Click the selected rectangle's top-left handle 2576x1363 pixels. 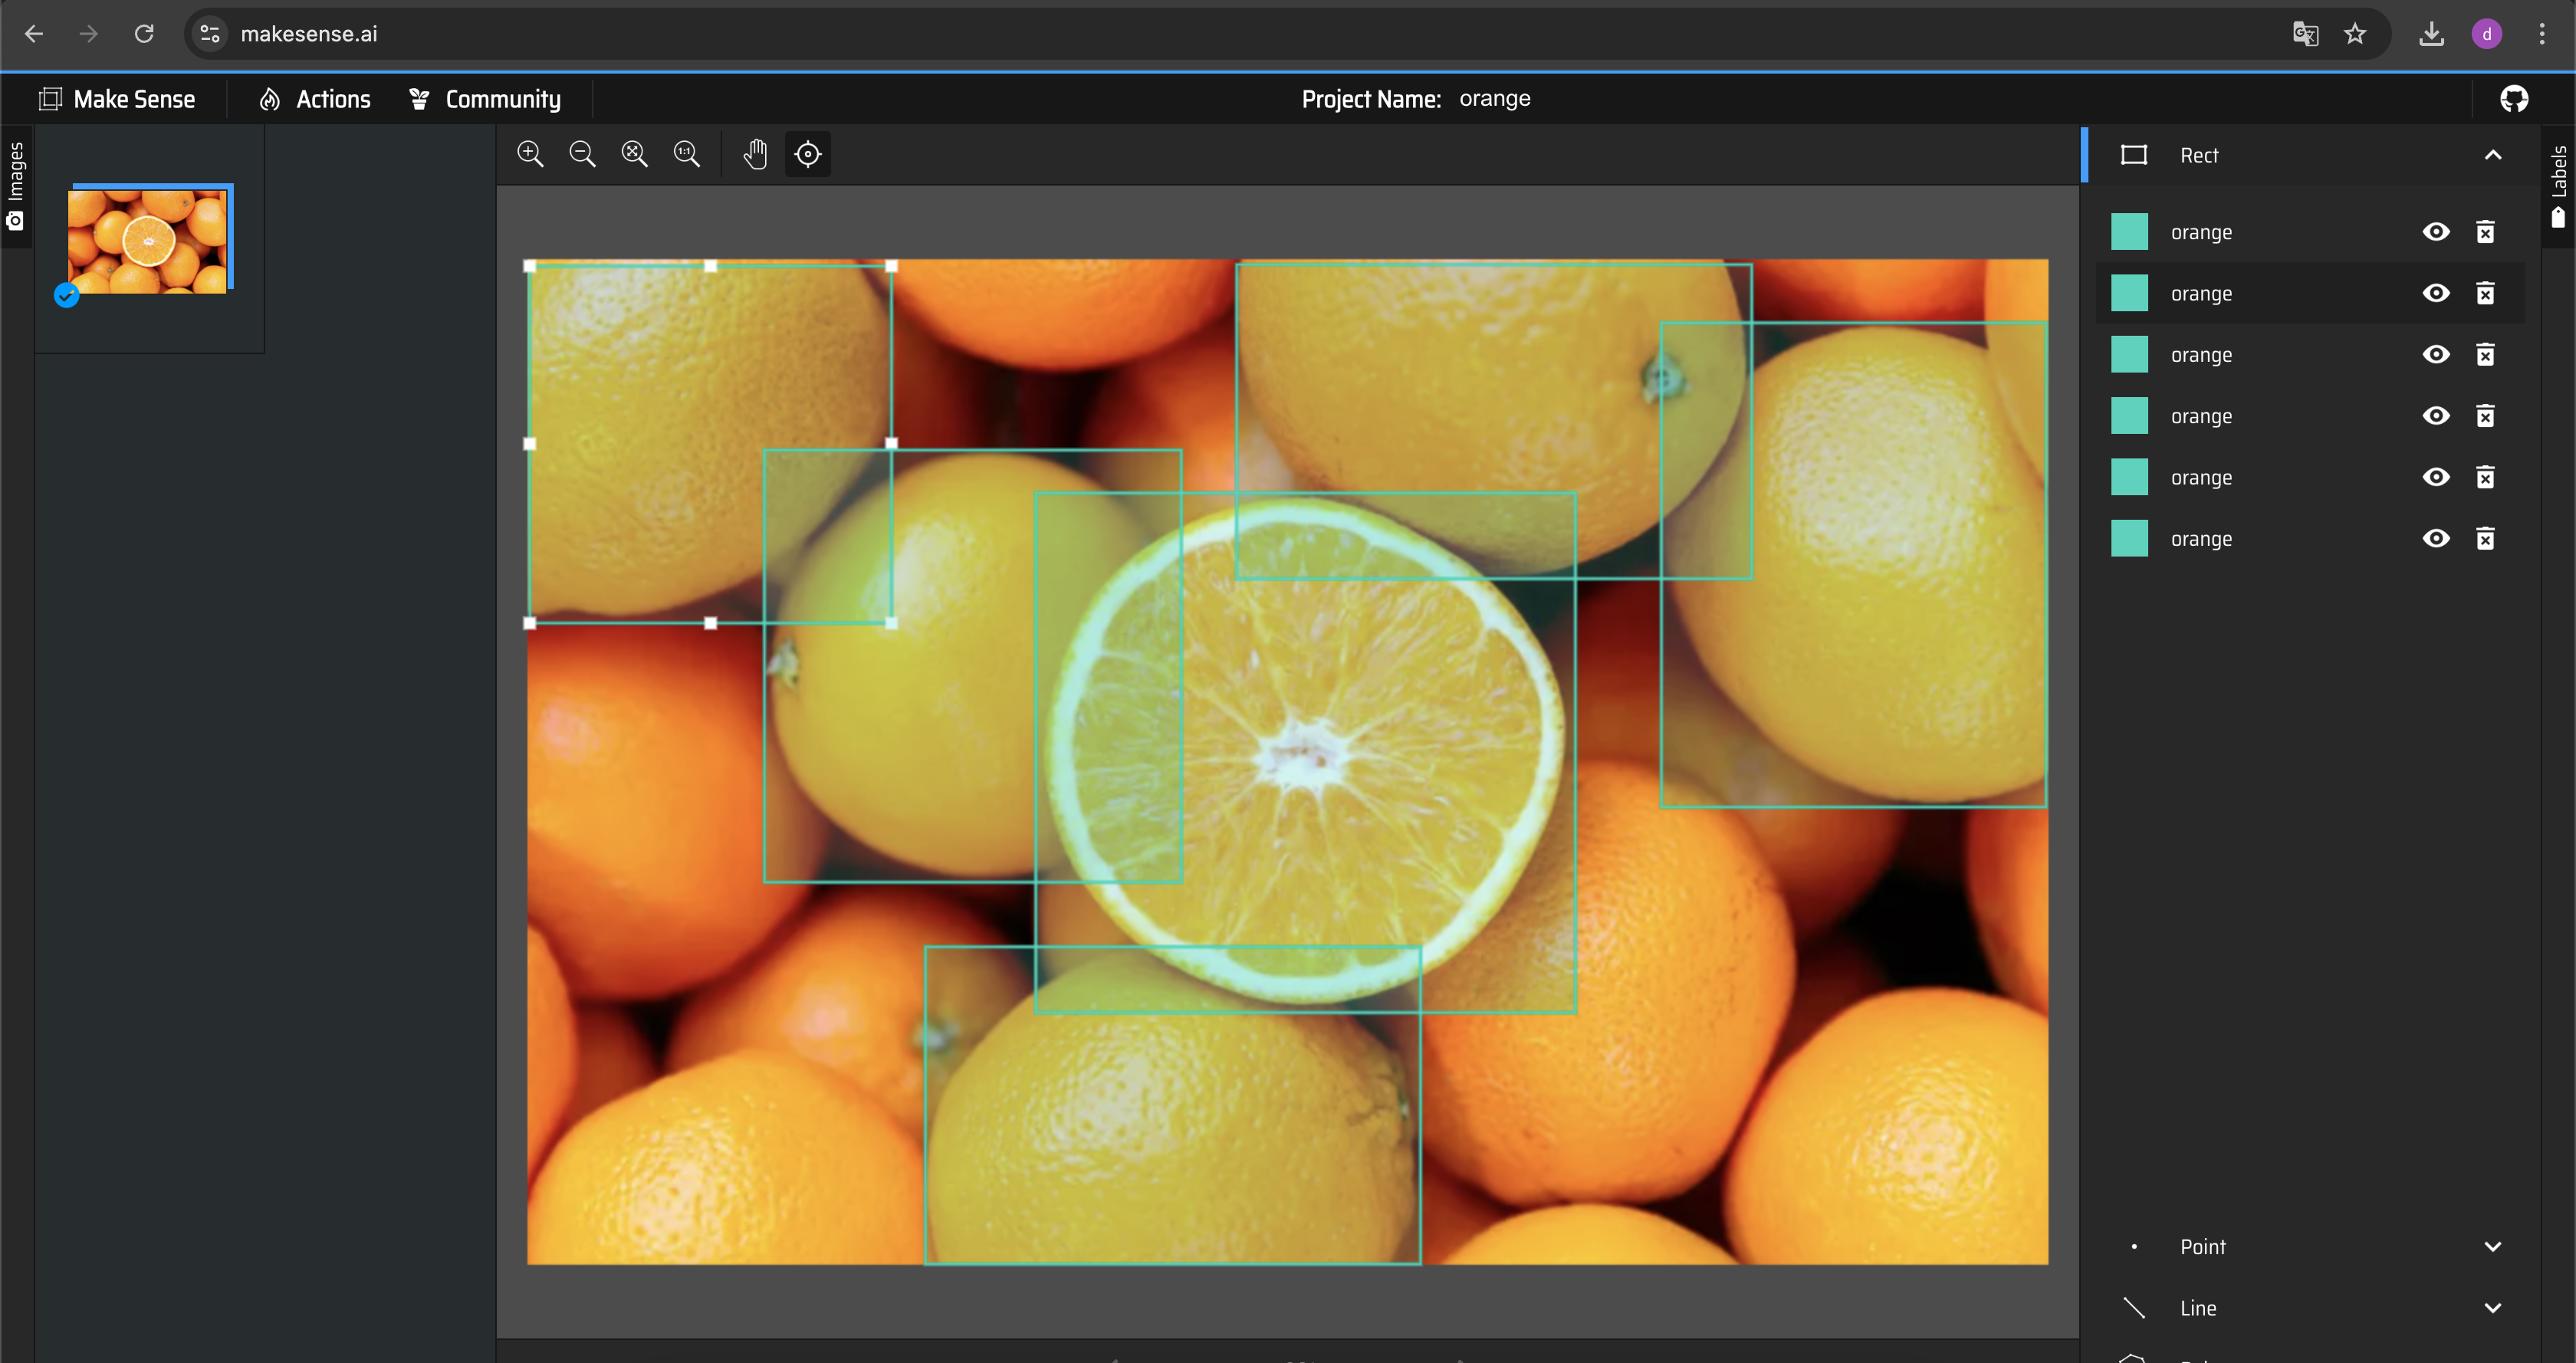530,266
